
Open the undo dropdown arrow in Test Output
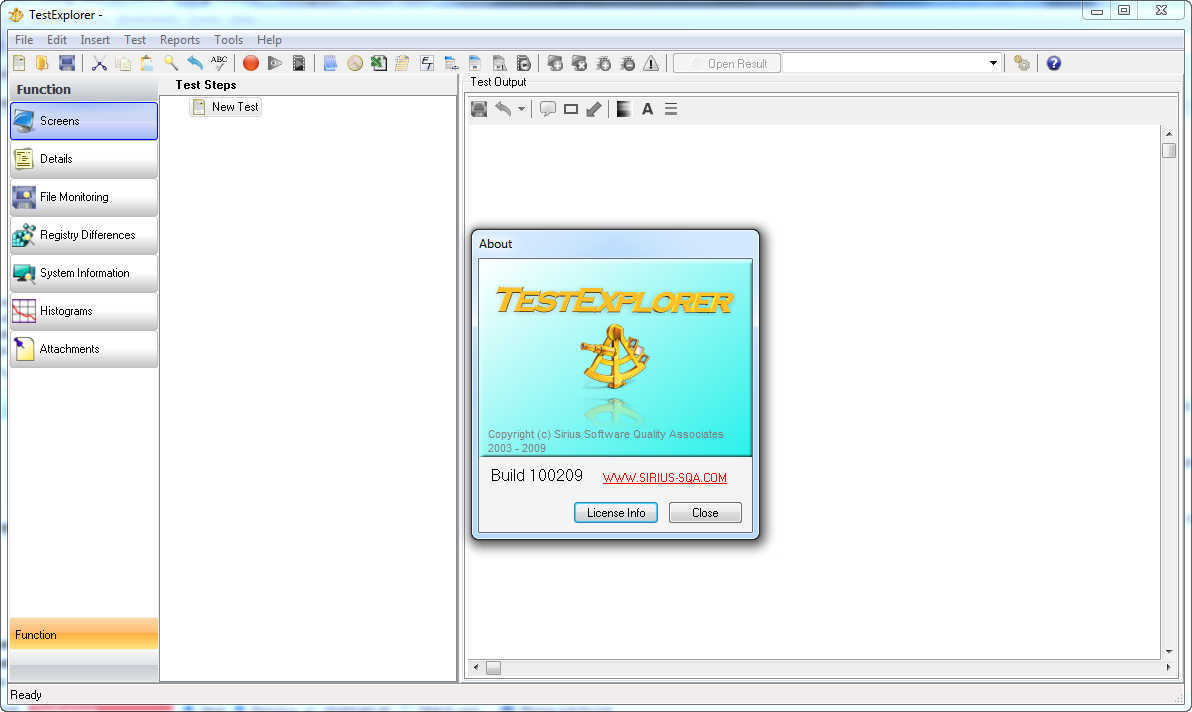coord(522,109)
